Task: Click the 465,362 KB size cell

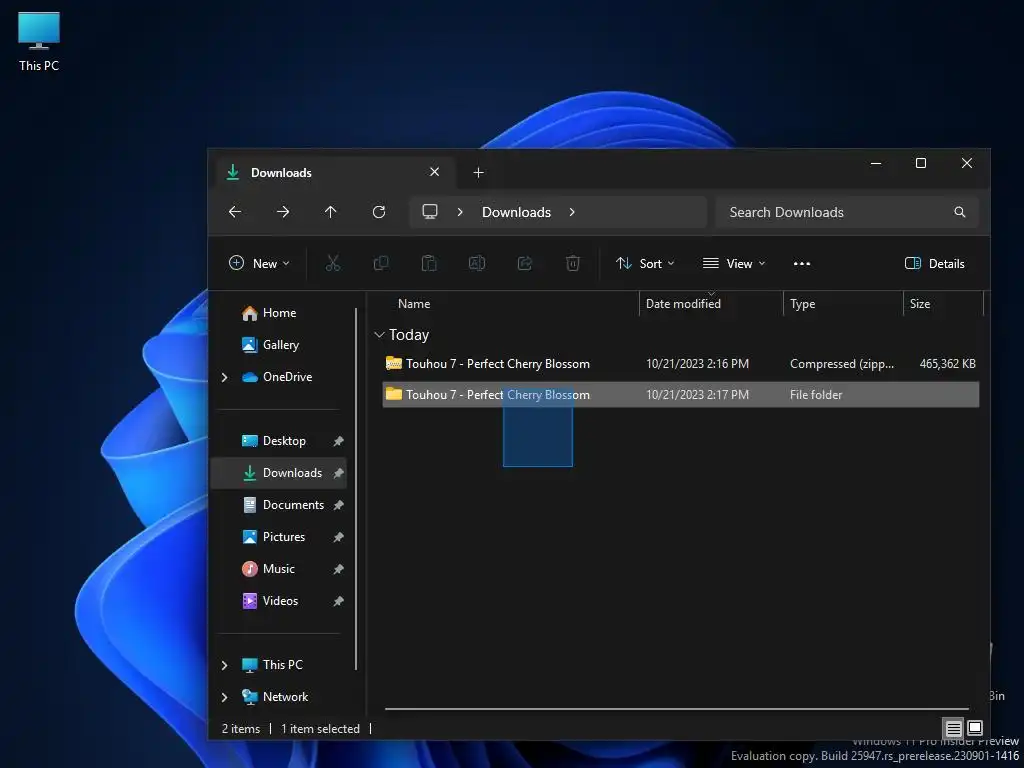Action: [x=948, y=364]
